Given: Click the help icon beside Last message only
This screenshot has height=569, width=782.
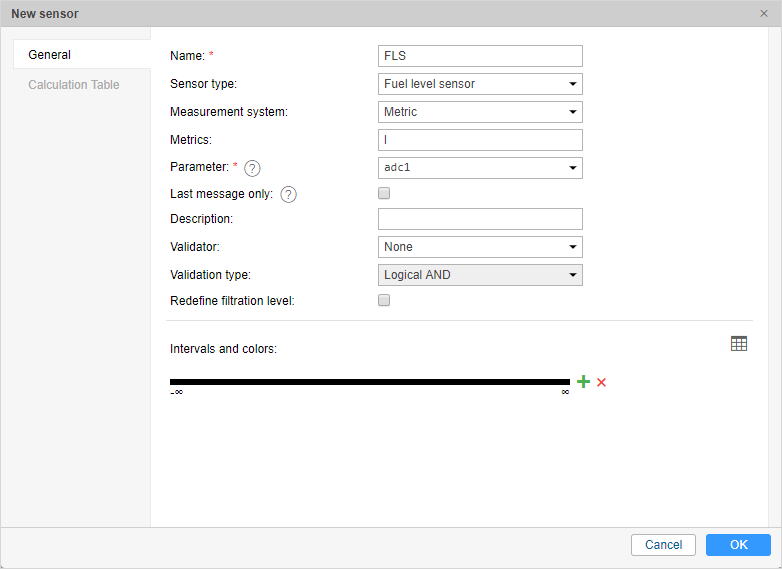Looking at the screenshot, I should [x=289, y=195].
